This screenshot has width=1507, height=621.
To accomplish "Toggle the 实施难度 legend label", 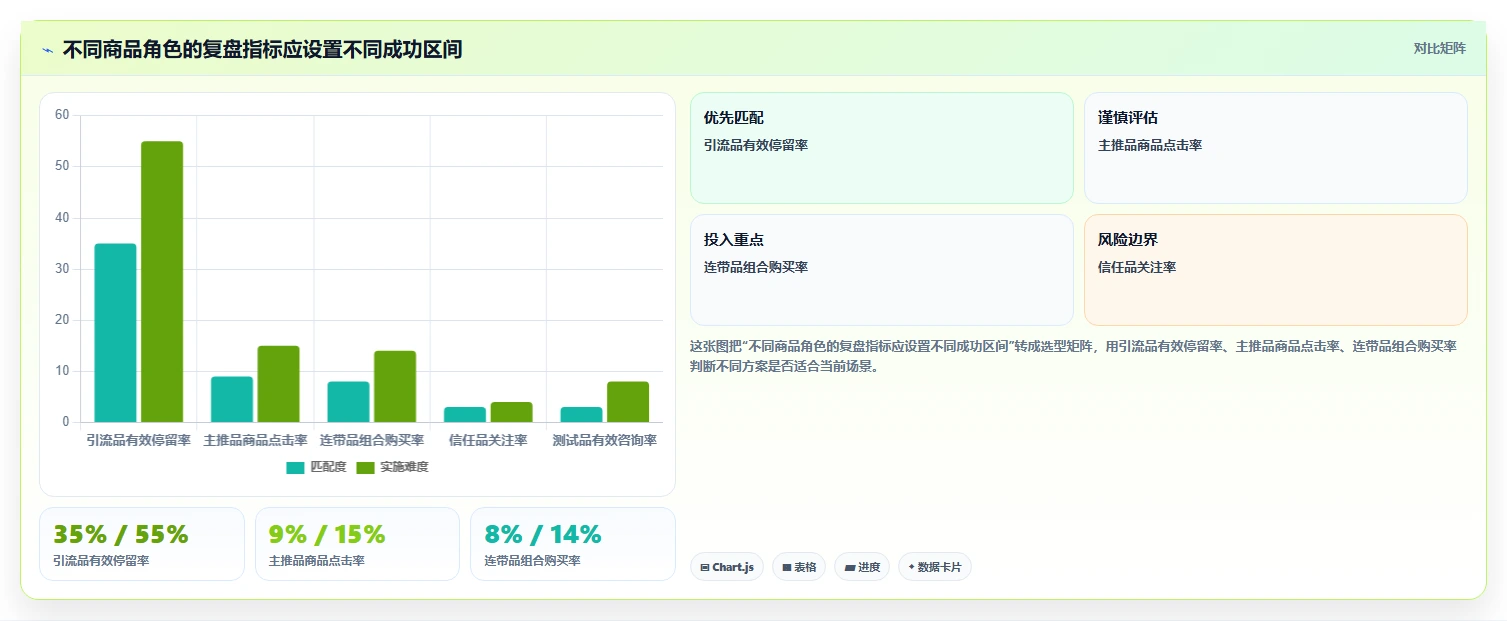I will 404,467.
